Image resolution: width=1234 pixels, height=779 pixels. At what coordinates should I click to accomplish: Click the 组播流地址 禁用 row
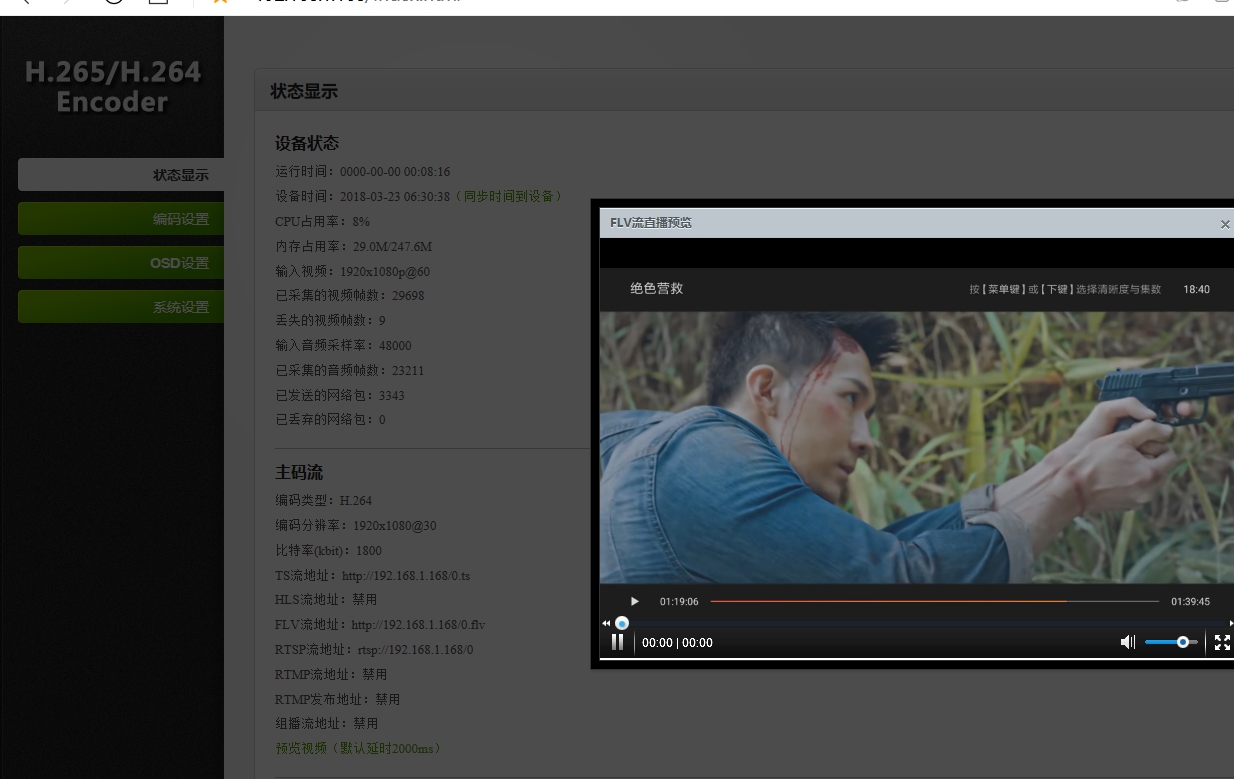(x=327, y=723)
